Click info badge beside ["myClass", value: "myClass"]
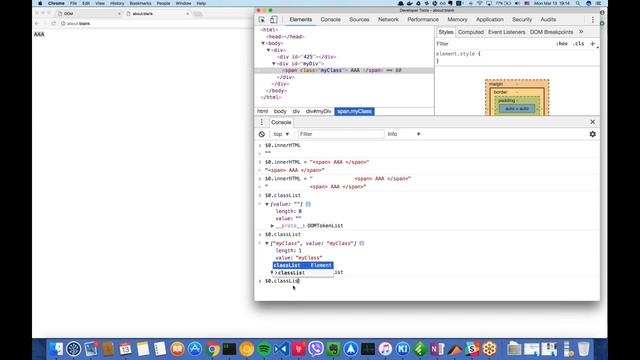Viewport: 640px width, 360px height. [362, 243]
